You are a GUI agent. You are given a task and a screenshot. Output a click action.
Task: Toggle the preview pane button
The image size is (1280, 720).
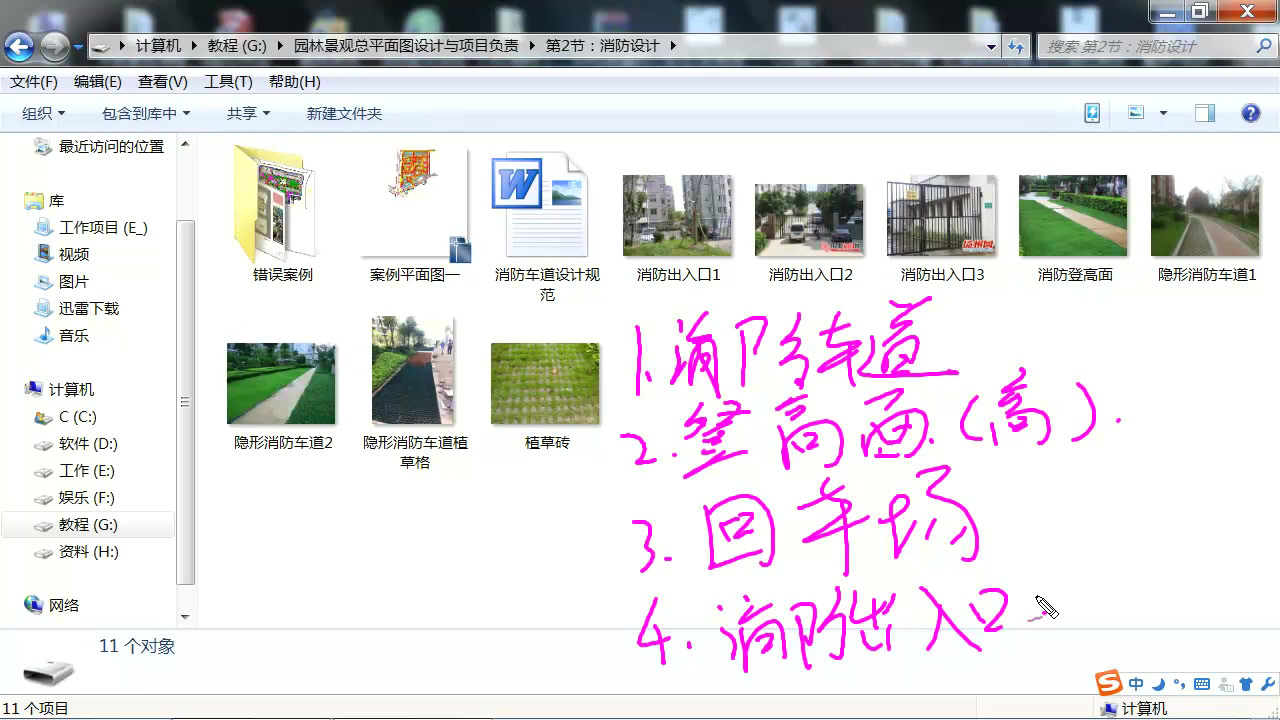click(x=1204, y=113)
